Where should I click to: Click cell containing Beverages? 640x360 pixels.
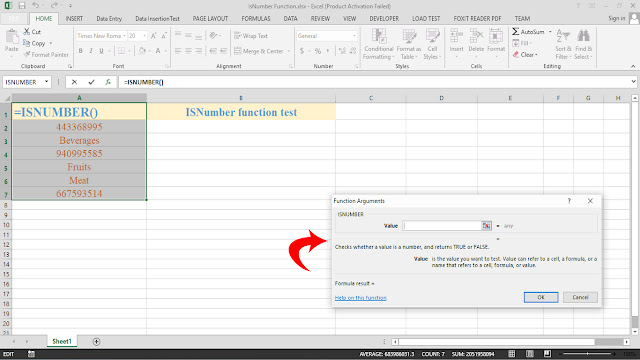point(79,140)
